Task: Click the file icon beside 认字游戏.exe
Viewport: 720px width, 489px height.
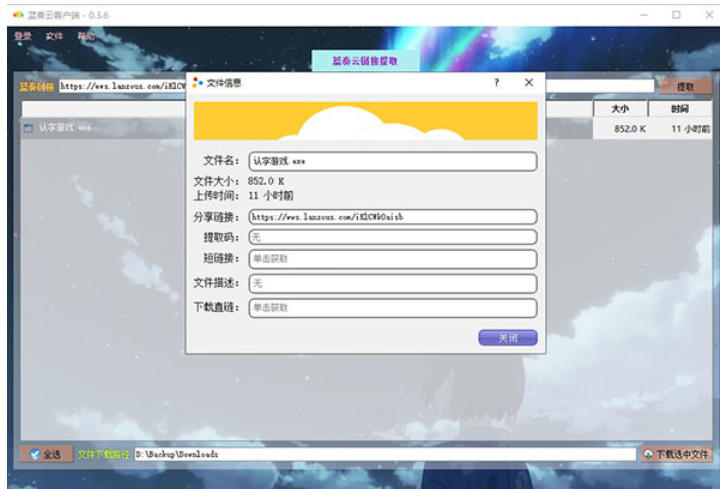Action: click(x=28, y=128)
